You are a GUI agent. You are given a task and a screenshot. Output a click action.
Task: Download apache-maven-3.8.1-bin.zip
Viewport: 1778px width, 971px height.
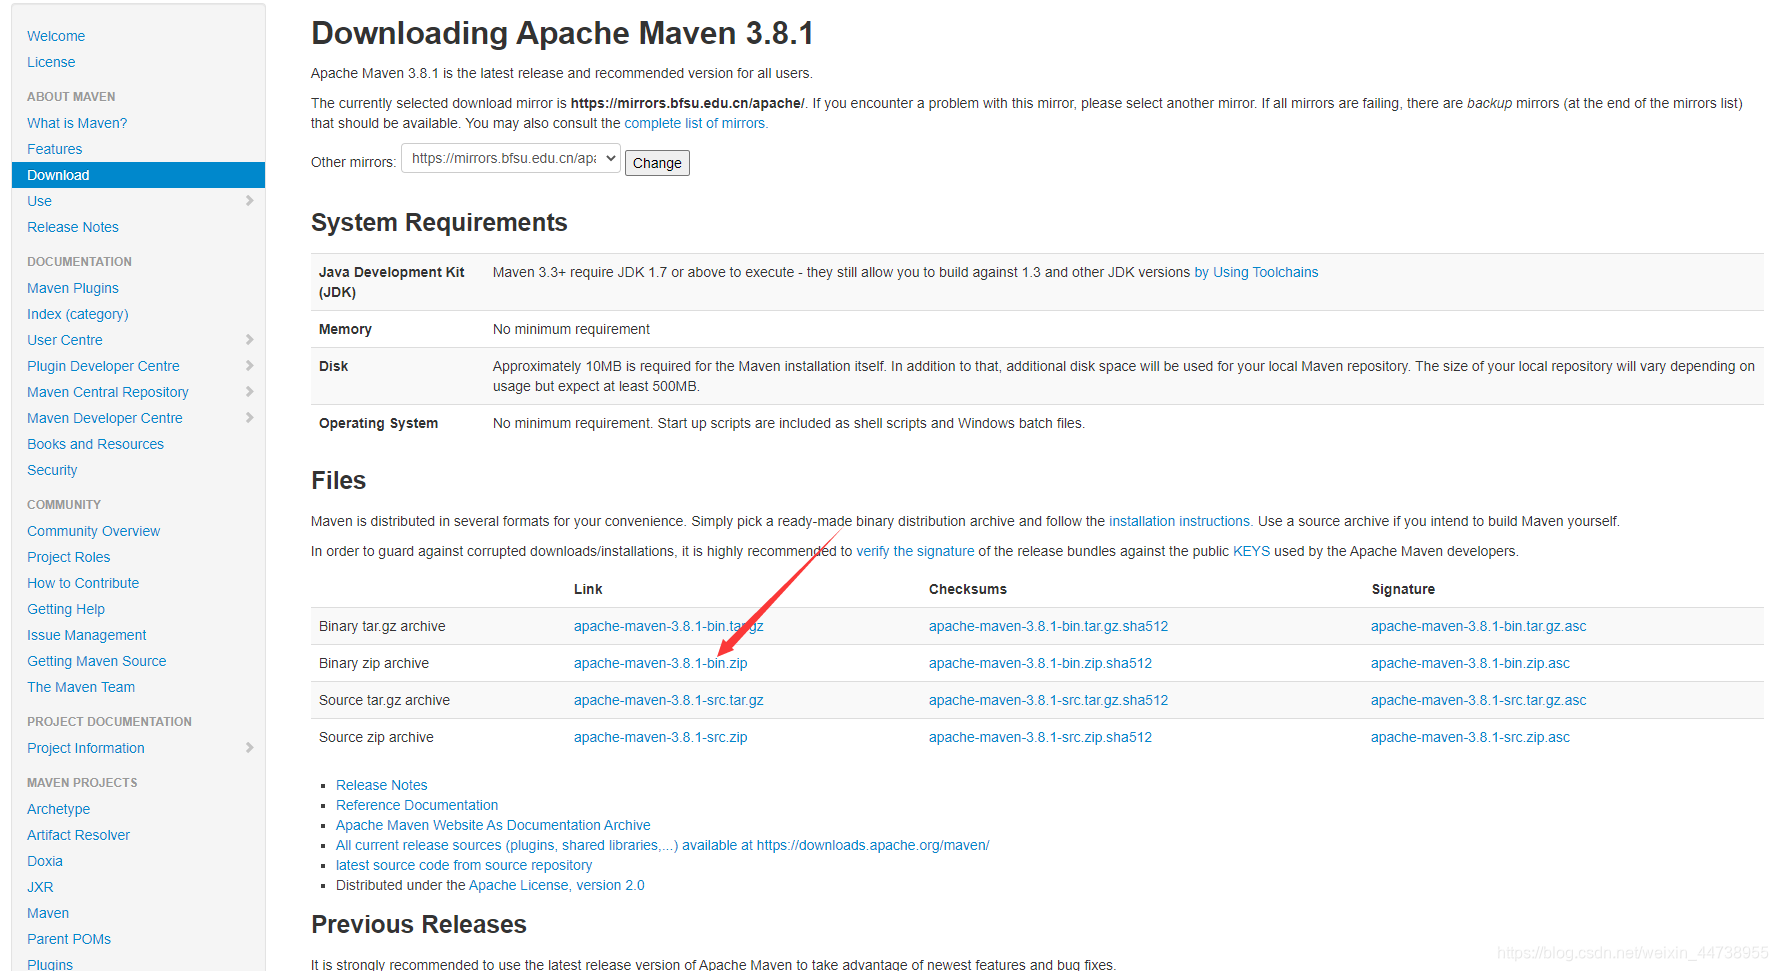(x=661, y=663)
